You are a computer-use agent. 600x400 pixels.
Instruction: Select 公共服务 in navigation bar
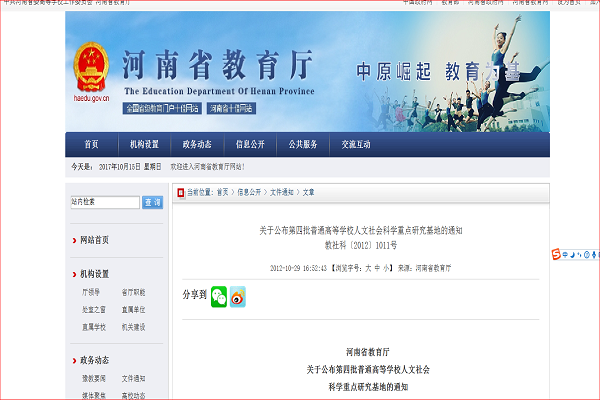[303, 144]
